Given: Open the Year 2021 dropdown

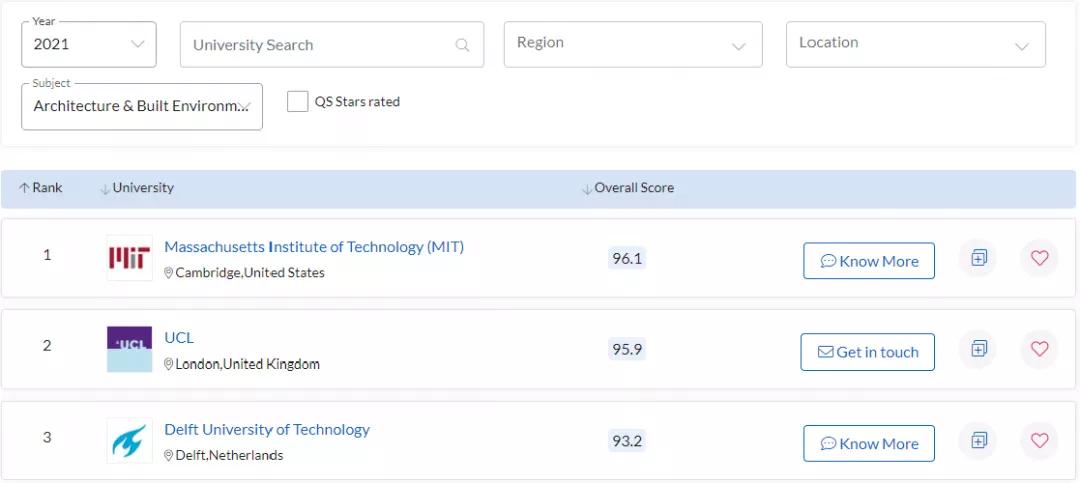Looking at the screenshot, I should click(x=89, y=45).
